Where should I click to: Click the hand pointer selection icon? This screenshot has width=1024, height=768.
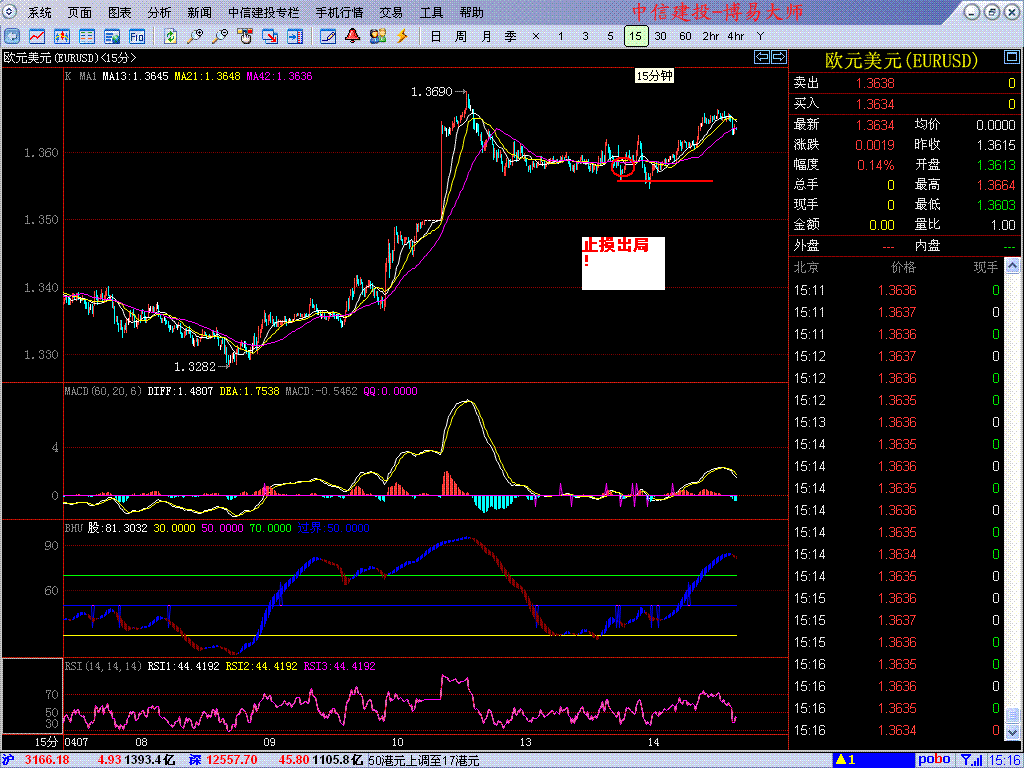(245, 36)
